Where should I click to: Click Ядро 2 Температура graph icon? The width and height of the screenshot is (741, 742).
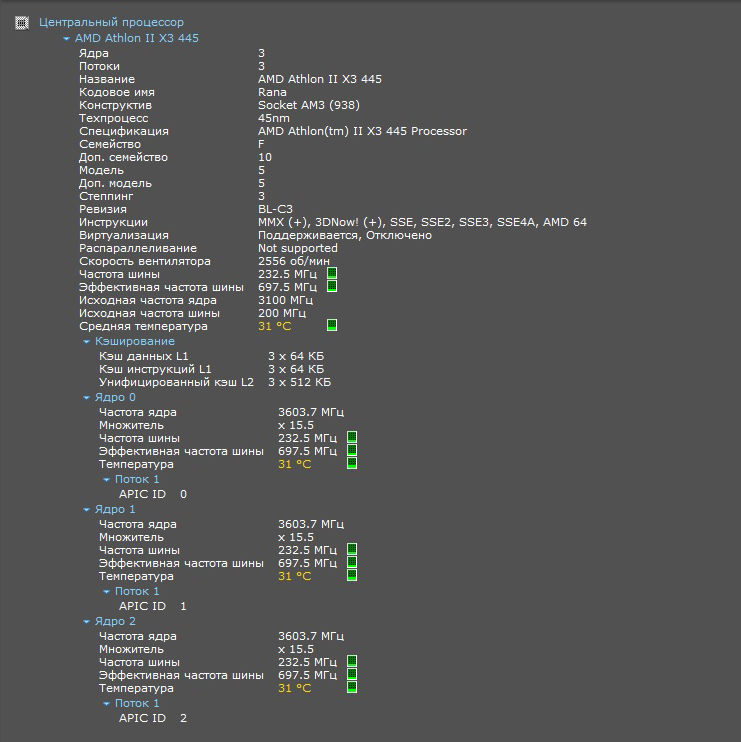click(x=352, y=688)
